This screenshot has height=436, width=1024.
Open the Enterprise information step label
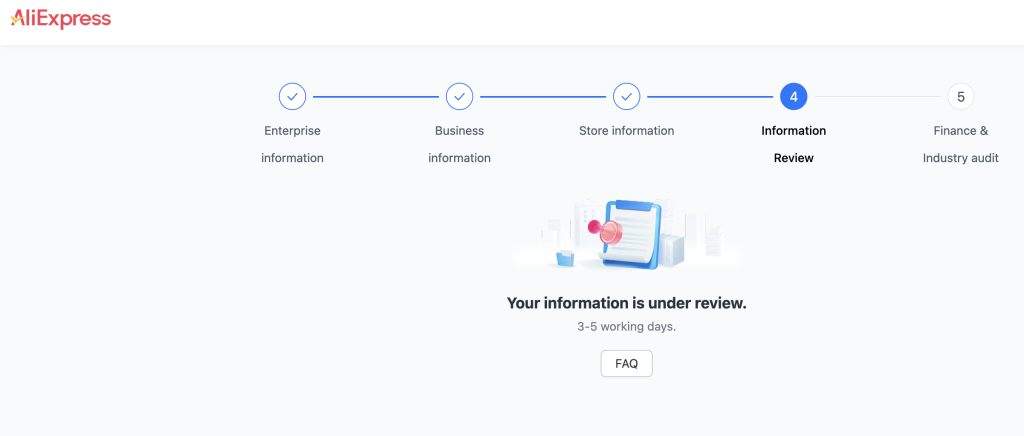point(293,144)
